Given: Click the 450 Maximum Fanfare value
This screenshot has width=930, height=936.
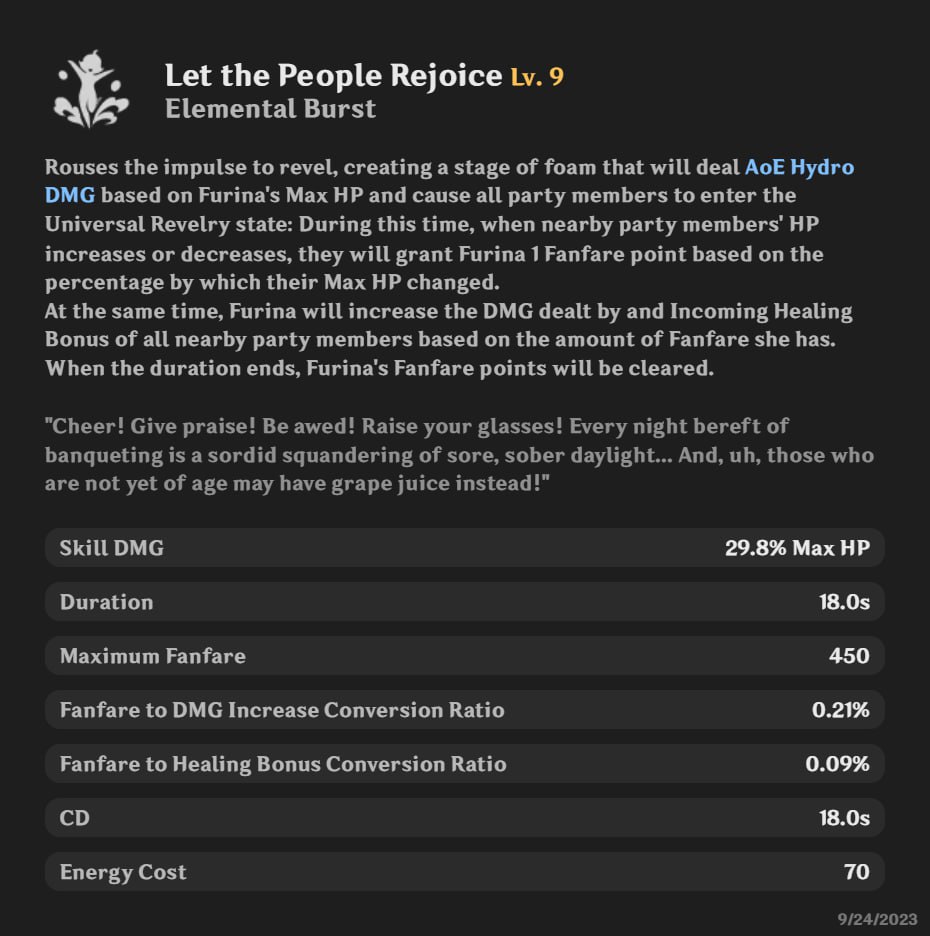Looking at the screenshot, I should (849, 656).
